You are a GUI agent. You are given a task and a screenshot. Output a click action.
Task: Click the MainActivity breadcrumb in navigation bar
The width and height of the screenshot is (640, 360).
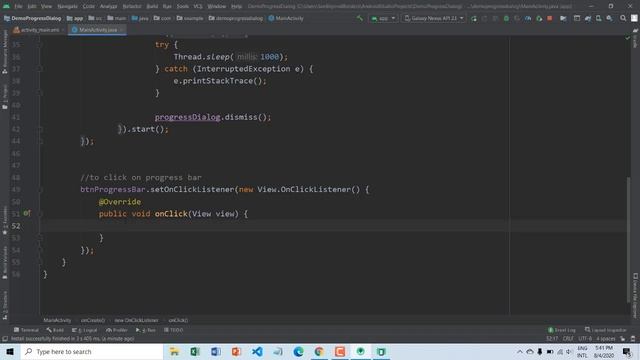(286, 18)
